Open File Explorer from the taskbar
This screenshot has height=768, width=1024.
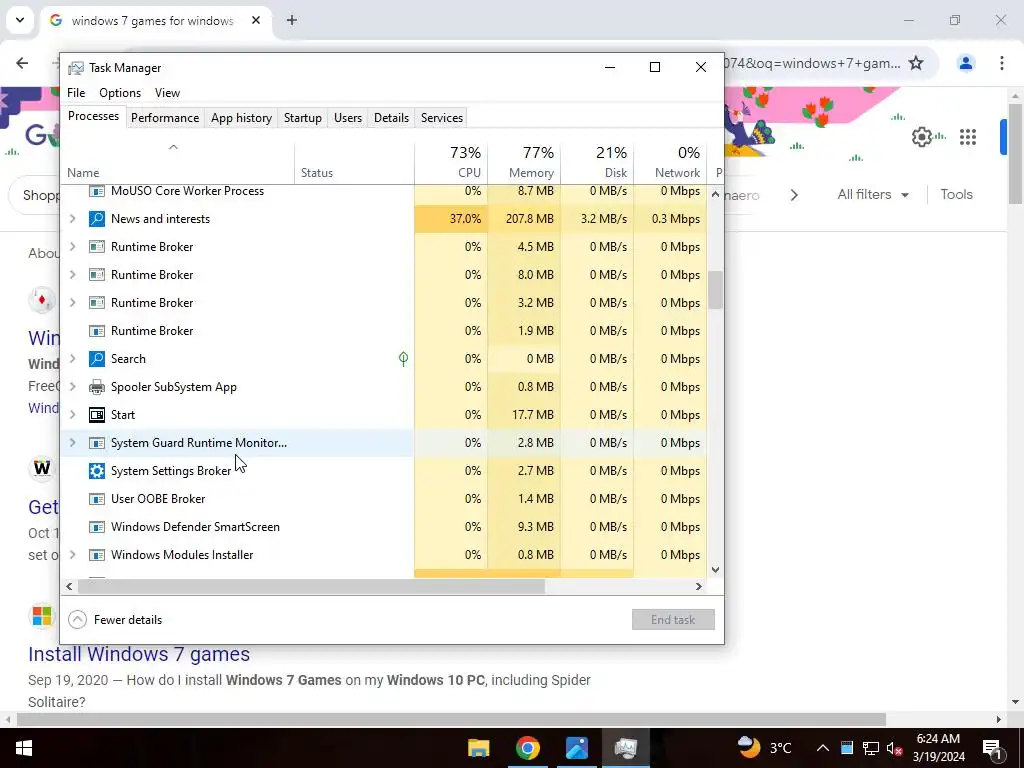[x=479, y=748]
